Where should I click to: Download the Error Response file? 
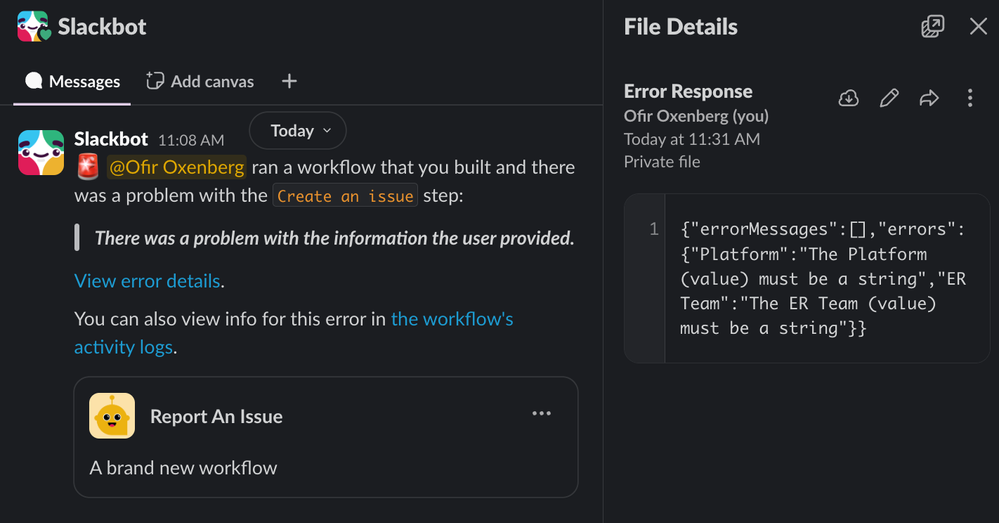(x=849, y=98)
